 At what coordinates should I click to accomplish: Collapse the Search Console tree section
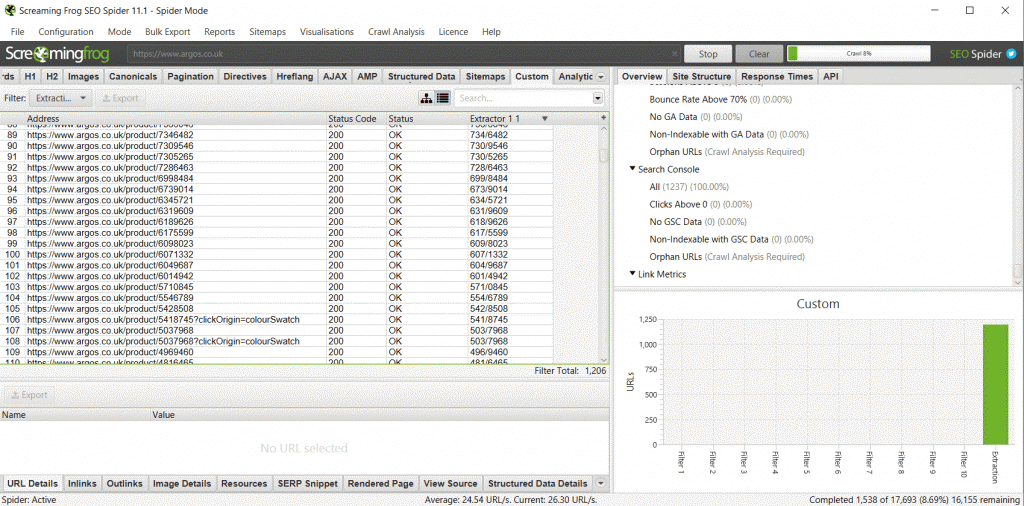(633, 169)
